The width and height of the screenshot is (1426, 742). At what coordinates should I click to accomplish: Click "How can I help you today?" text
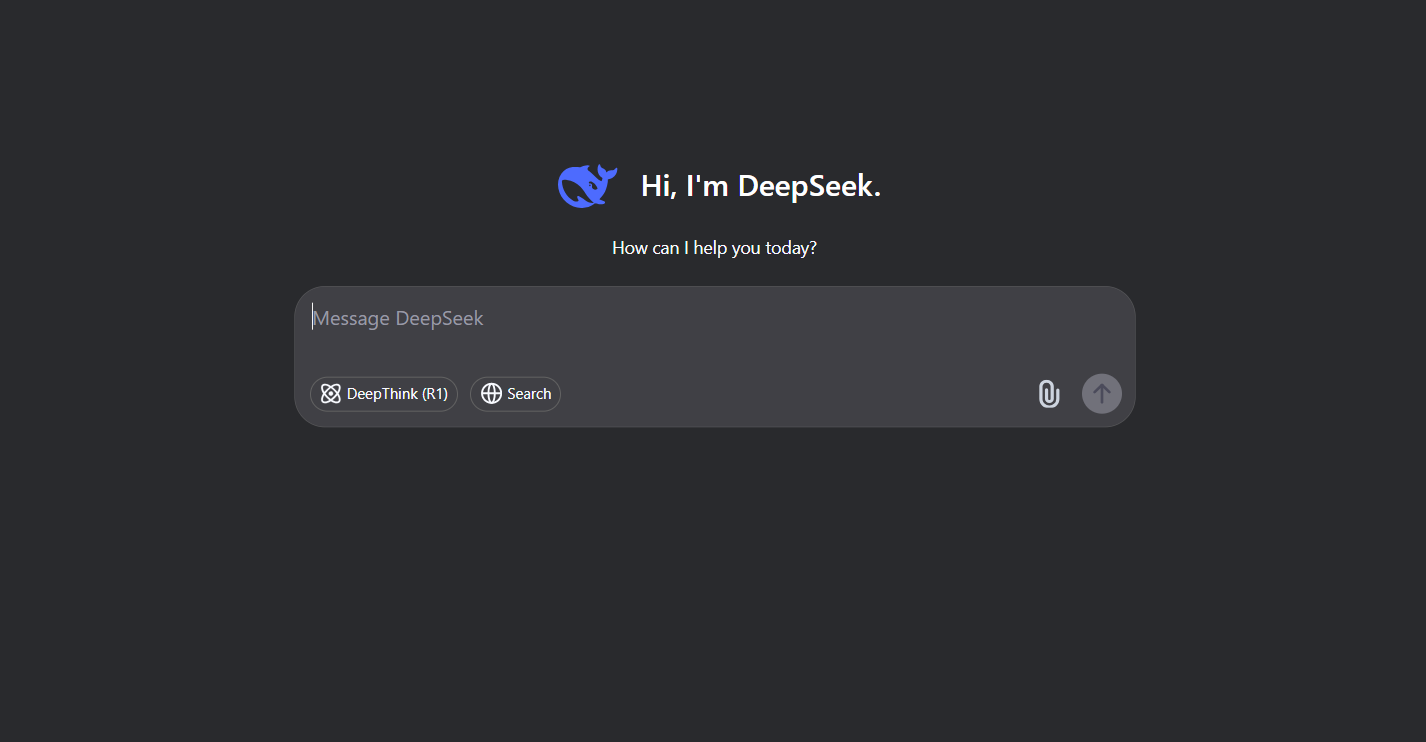(x=714, y=248)
